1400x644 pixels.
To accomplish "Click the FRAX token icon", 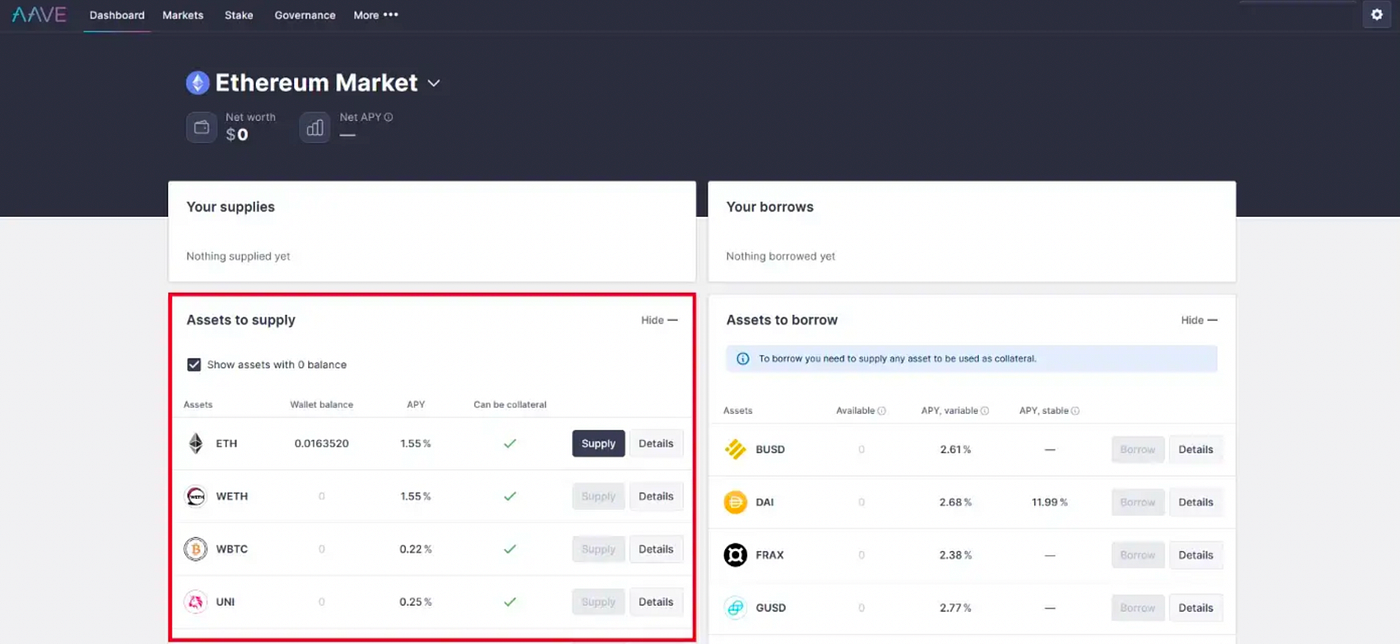I will coord(736,555).
